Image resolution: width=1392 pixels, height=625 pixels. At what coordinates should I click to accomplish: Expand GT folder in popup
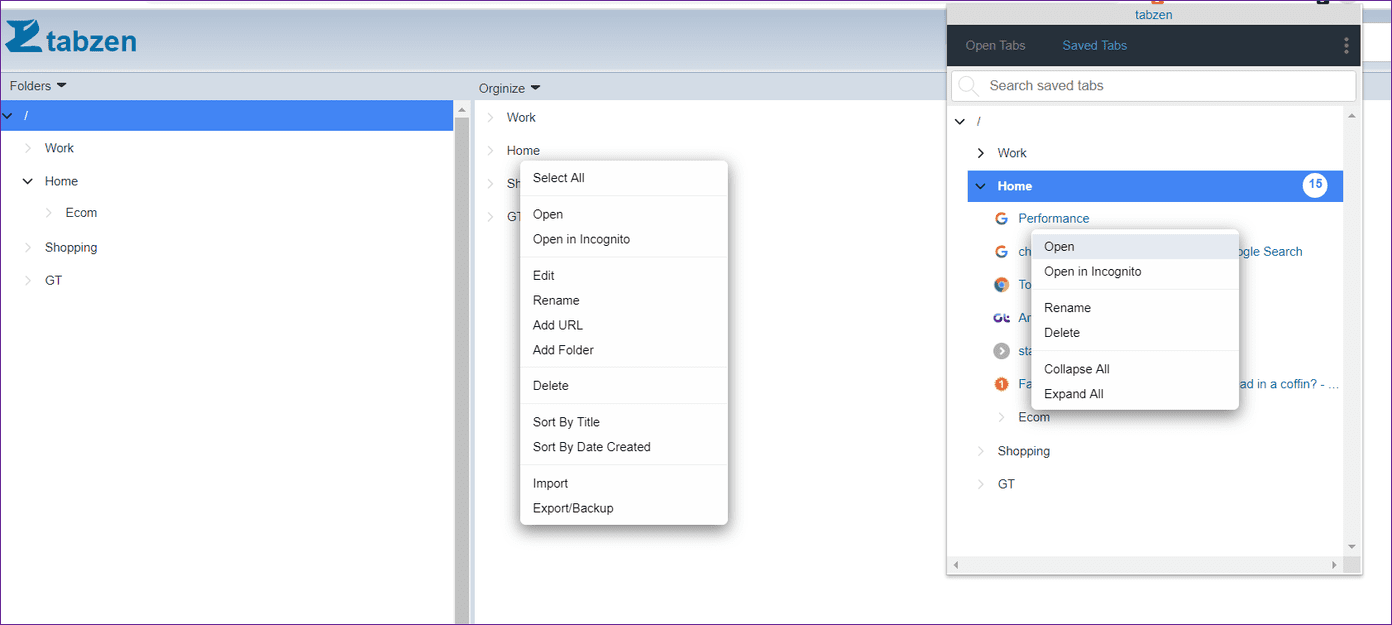[981, 484]
